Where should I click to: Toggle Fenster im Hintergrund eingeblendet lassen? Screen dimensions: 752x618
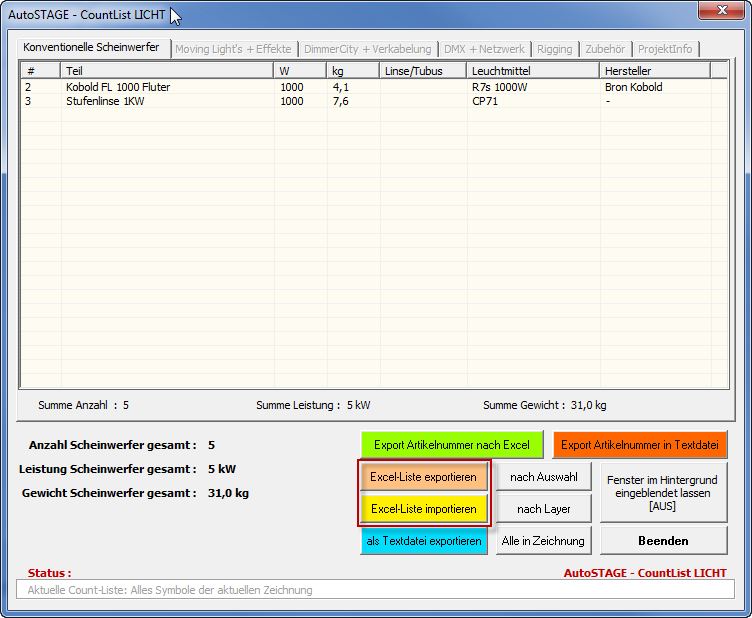pos(662,492)
